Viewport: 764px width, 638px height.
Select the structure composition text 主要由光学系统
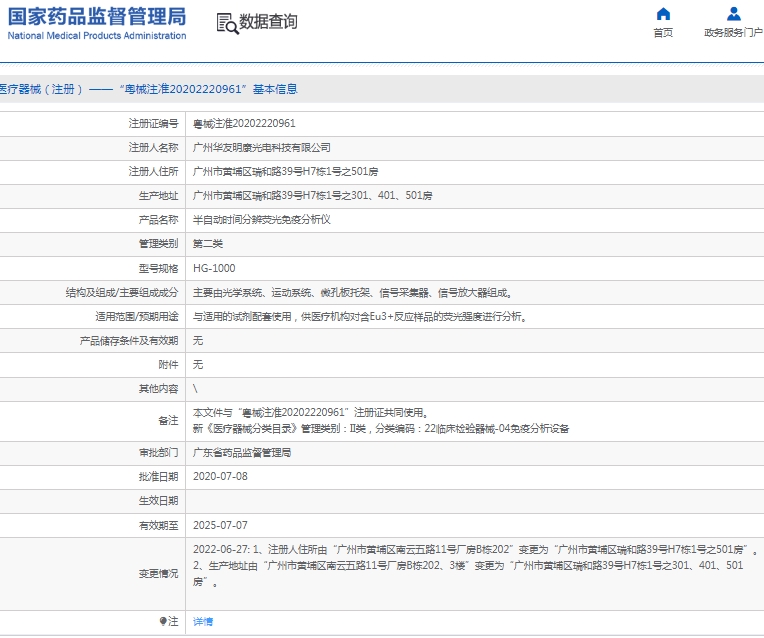[353, 292]
